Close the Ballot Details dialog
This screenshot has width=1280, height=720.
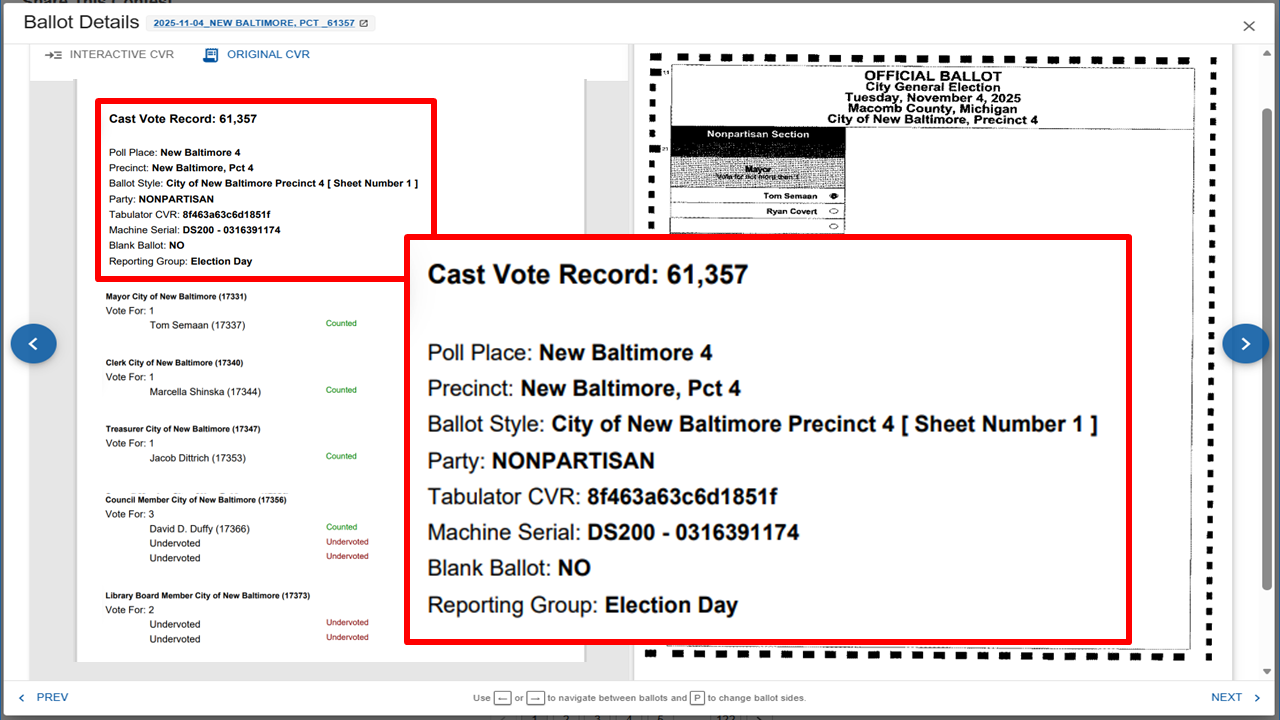click(x=1248, y=26)
